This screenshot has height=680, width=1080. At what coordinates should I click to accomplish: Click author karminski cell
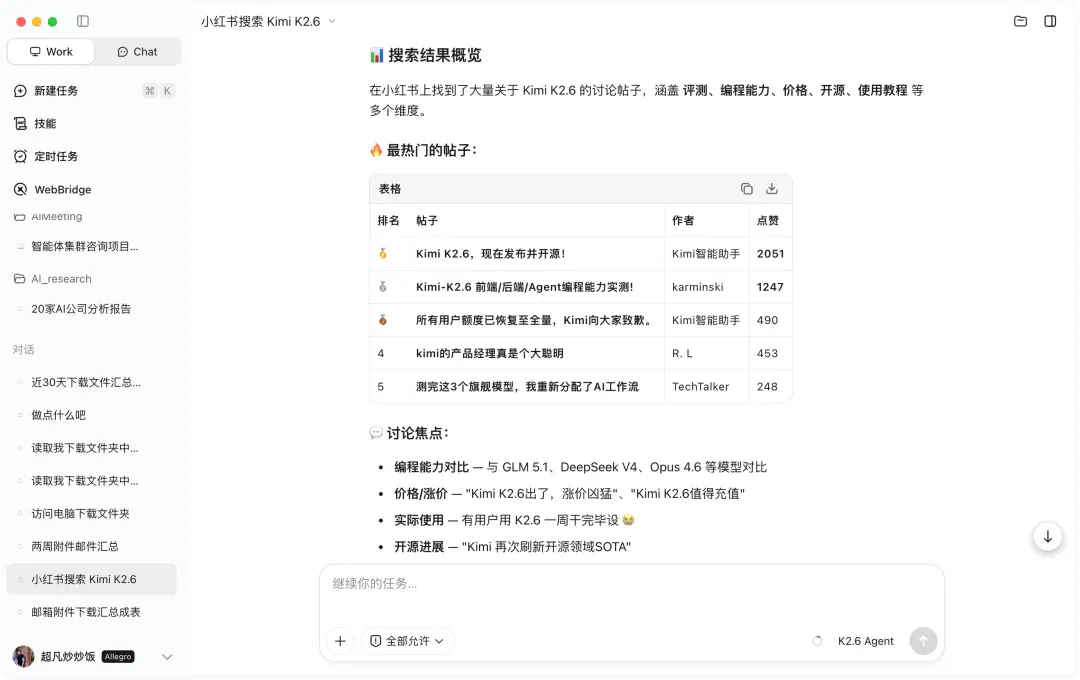pyautogui.click(x=698, y=287)
